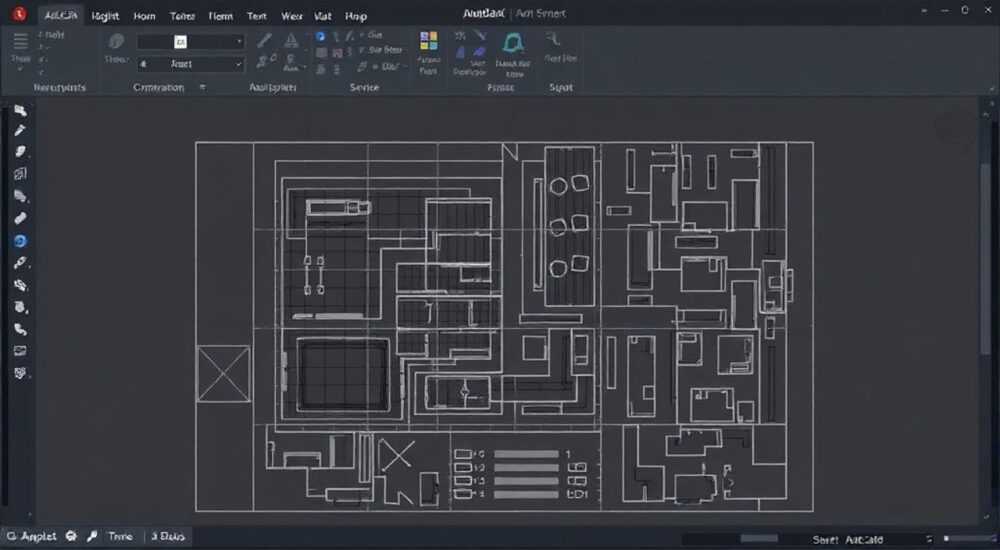The image size is (1000, 550).
Task: Open the Hom menu tab
Action: pos(145,16)
